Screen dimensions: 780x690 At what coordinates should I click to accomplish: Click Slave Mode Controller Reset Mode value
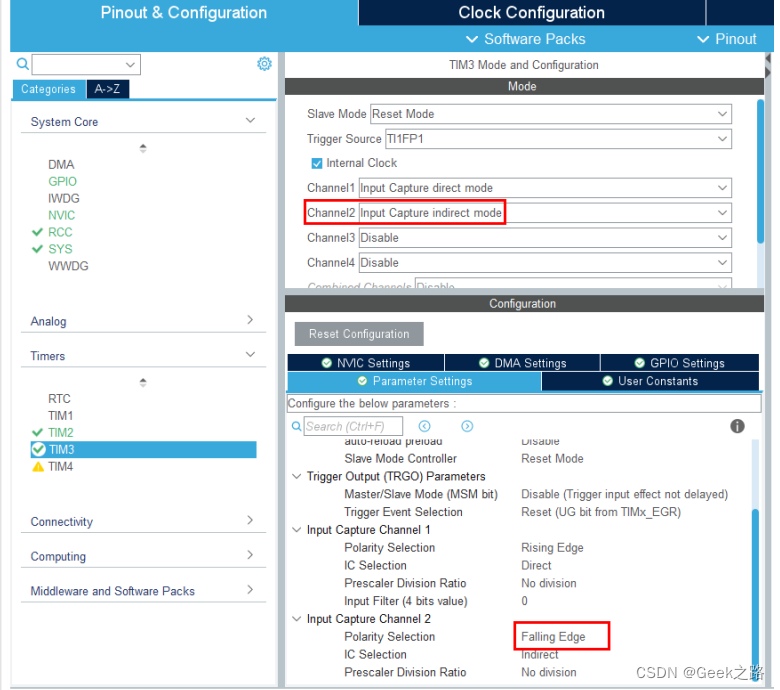coord(552,459)
